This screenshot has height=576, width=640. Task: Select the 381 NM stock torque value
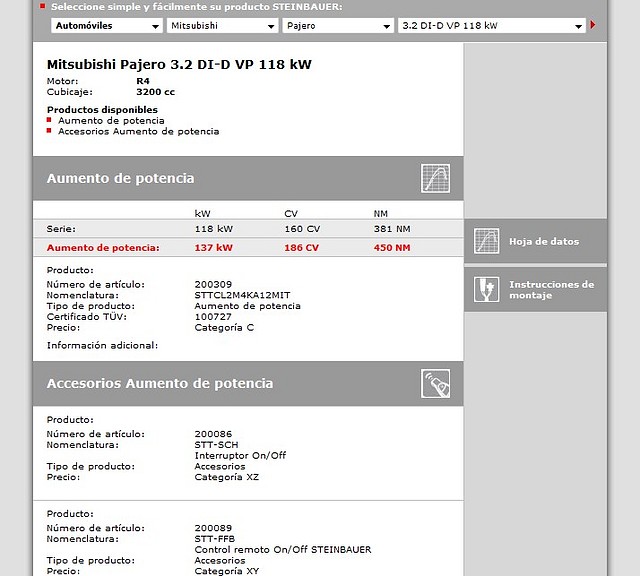click(392, 229)
